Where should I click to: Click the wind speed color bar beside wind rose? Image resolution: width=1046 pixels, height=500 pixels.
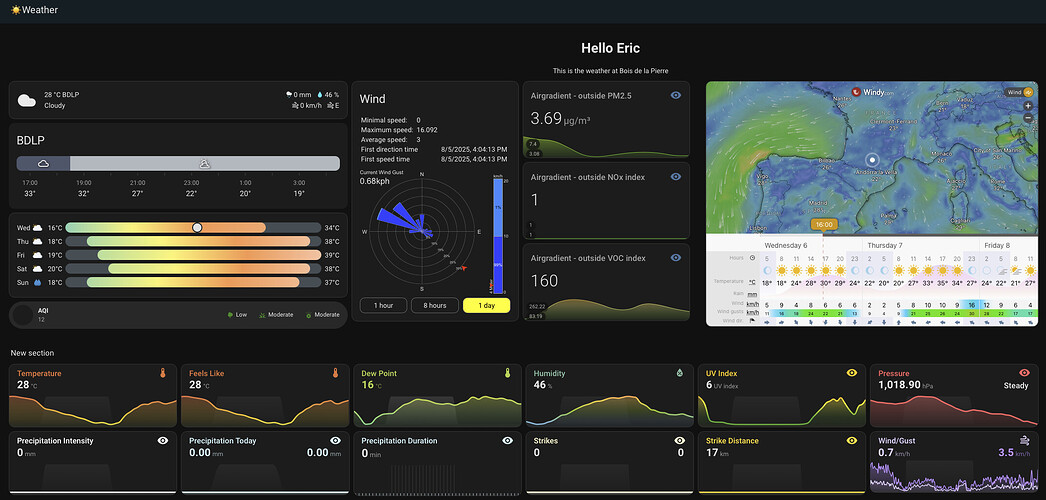[498, 236]
